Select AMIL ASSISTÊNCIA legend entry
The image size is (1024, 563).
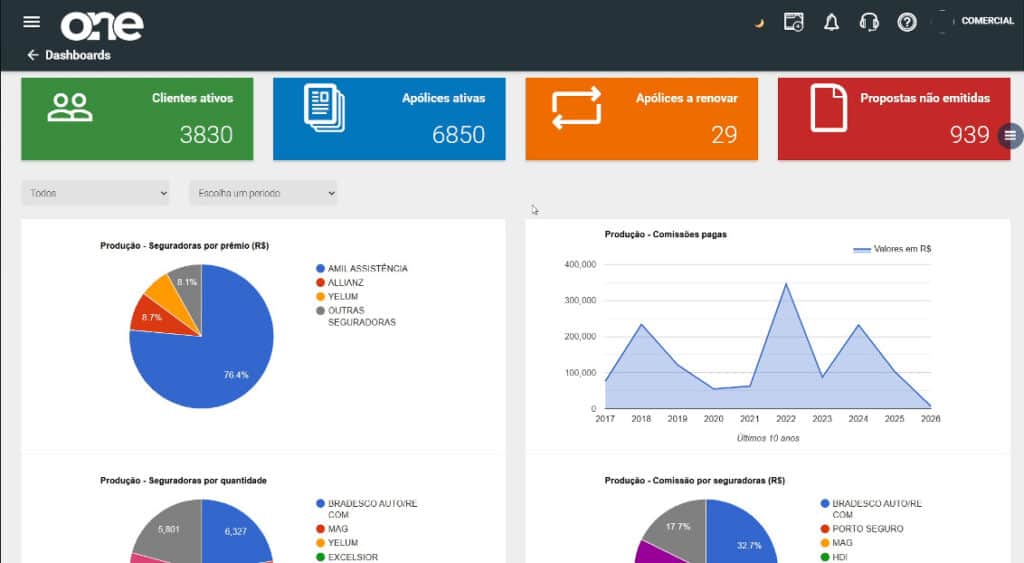click(362, 268)
